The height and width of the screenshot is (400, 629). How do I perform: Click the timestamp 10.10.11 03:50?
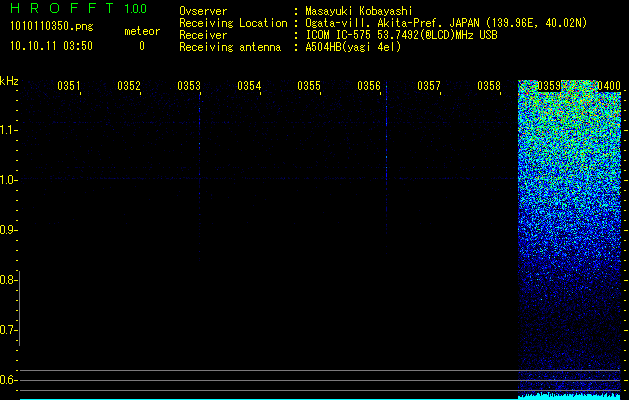click(51, 46)
